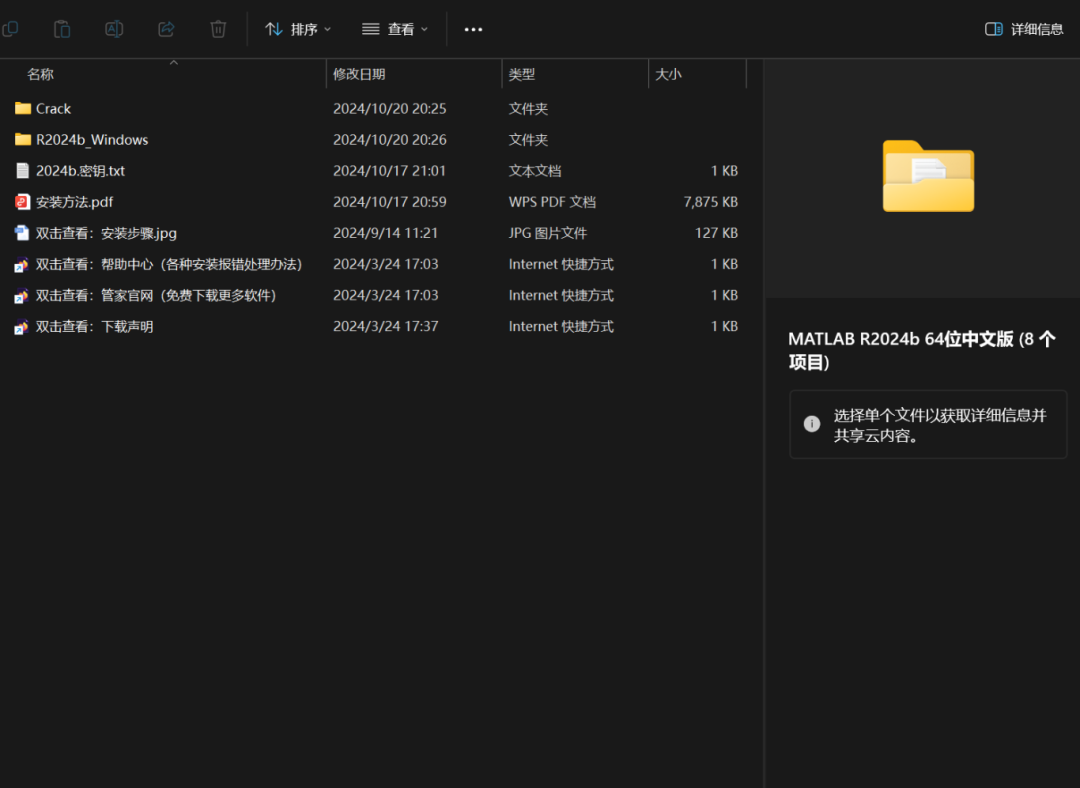Open the 查看 view dropdown

click(395, 29)
